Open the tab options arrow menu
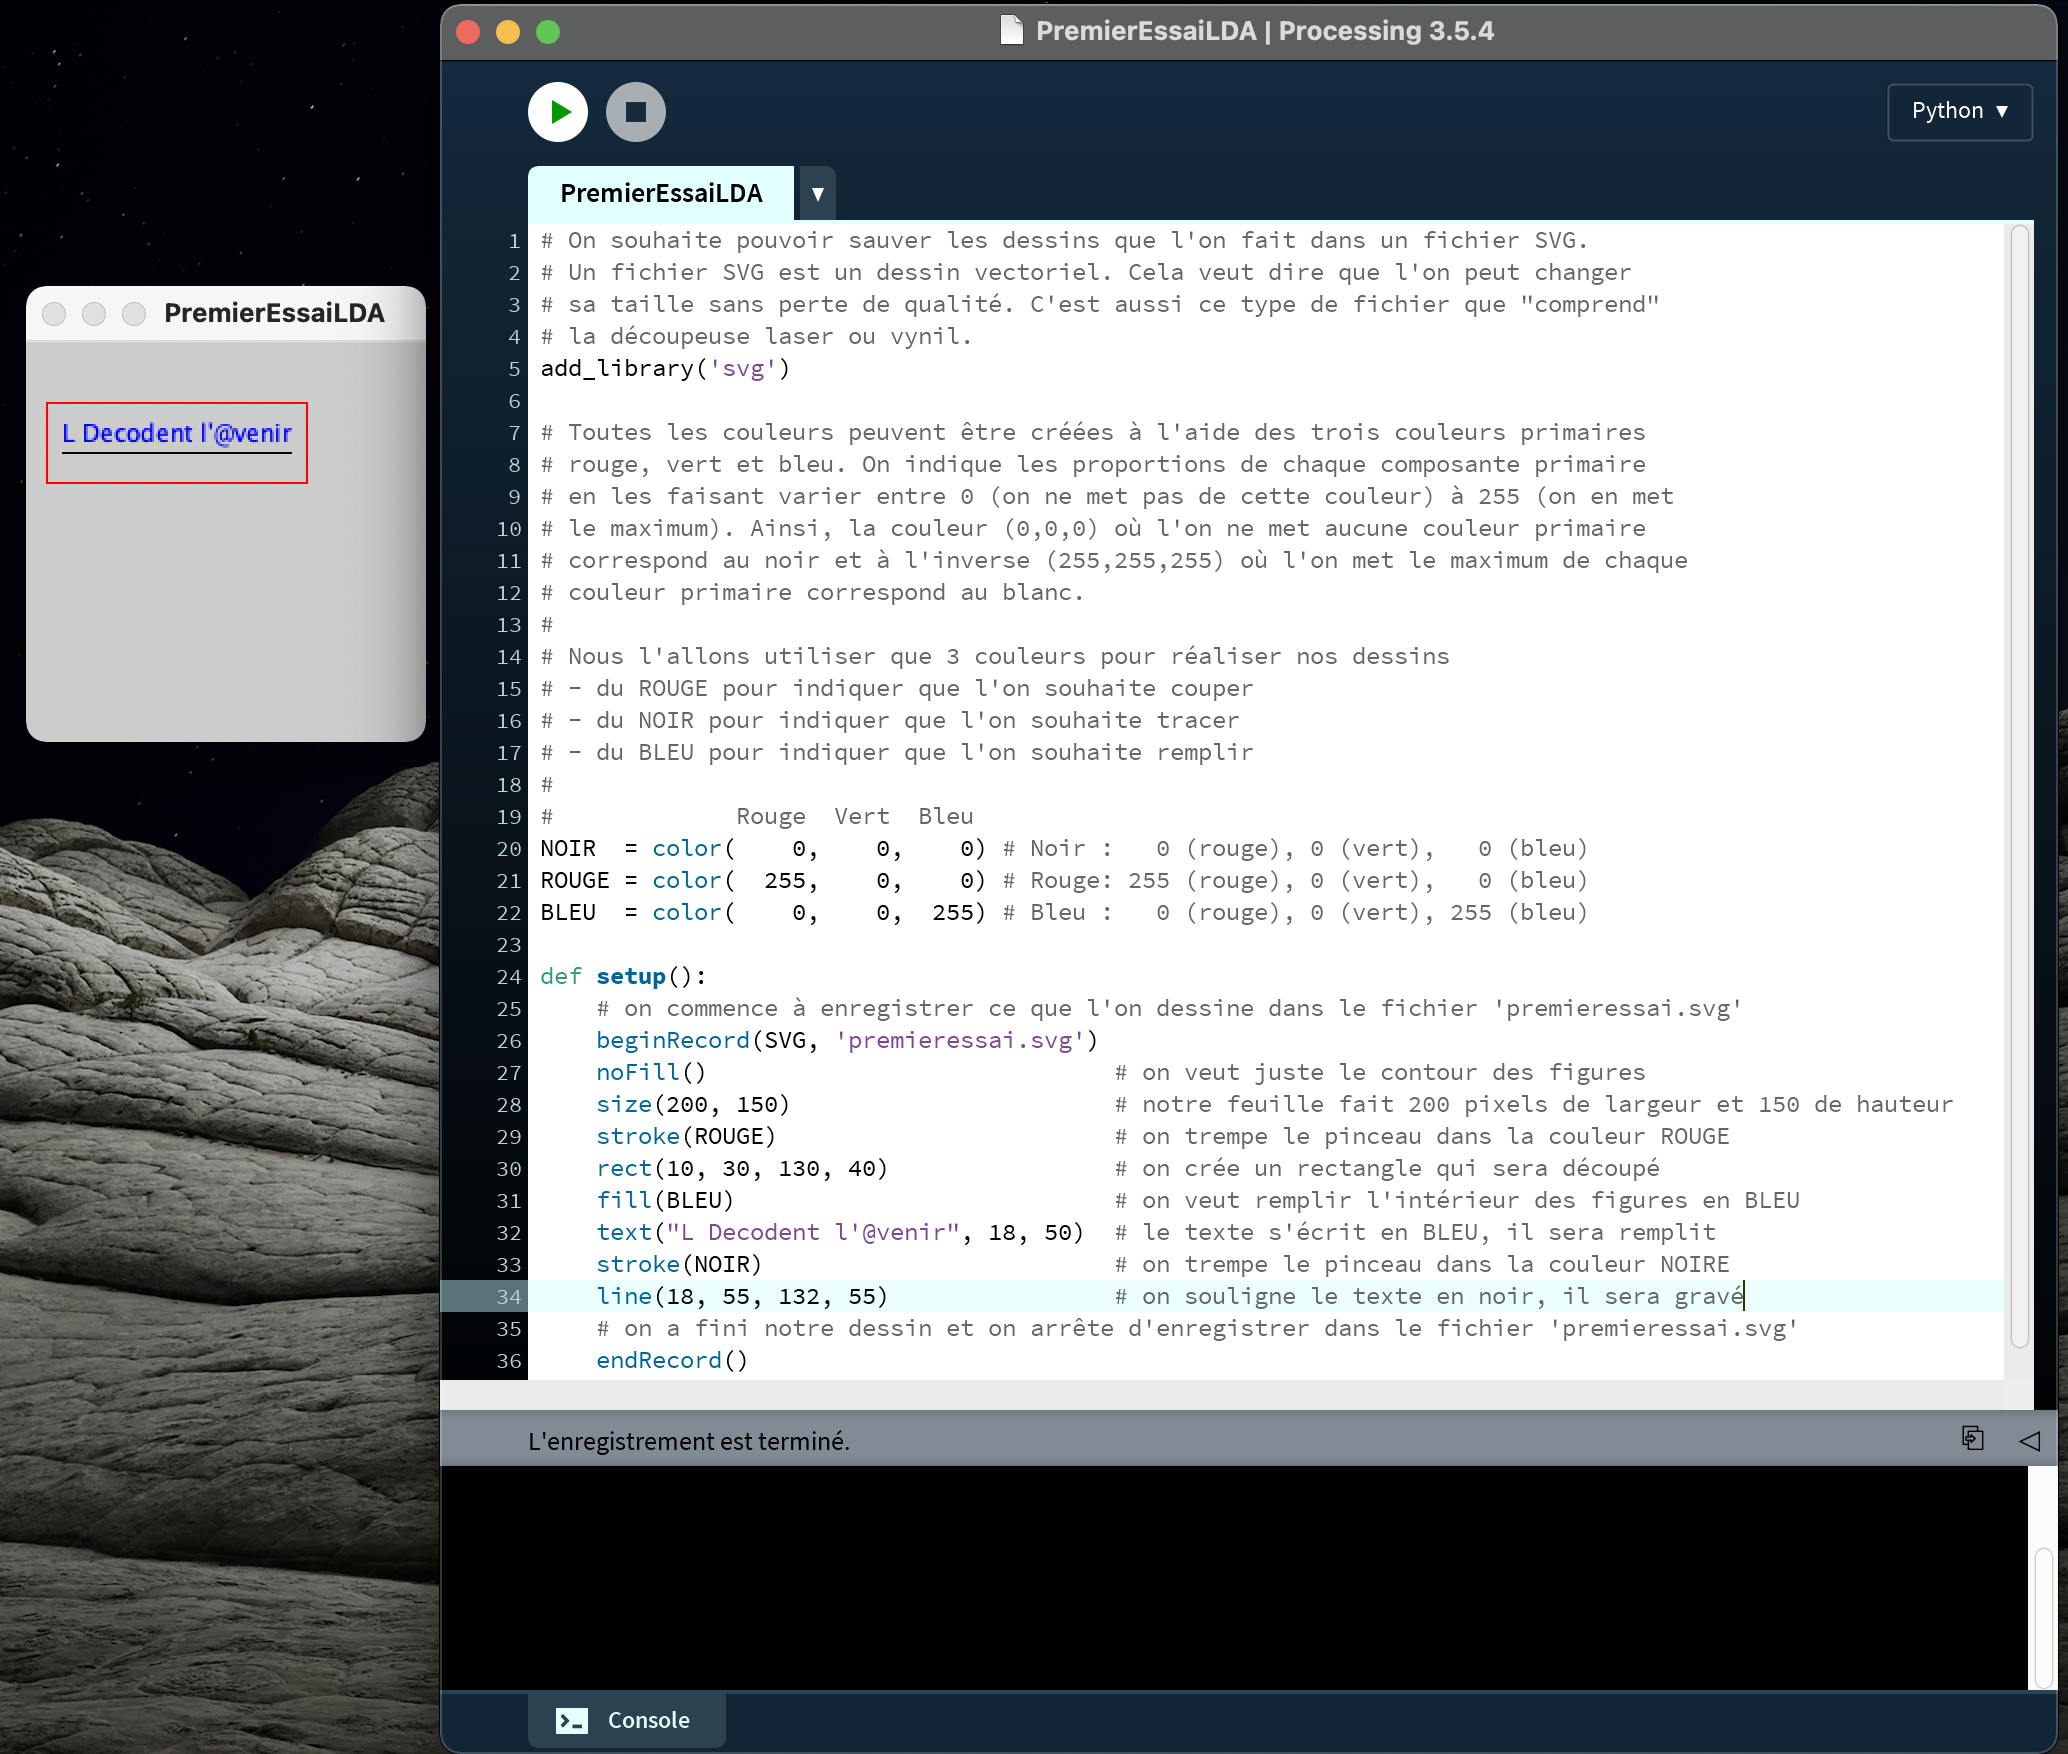 coord(817,194)
